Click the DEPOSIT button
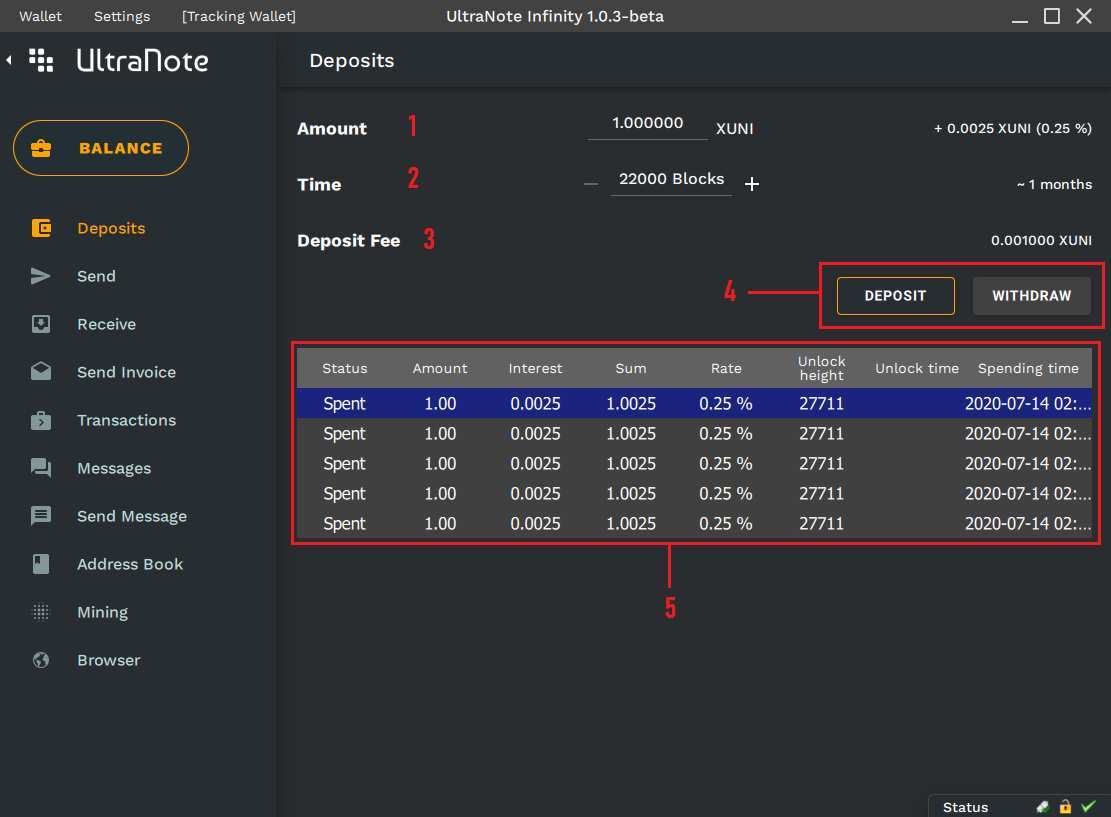The height and width of the screenshot is (817, 1111). [896, 295]
